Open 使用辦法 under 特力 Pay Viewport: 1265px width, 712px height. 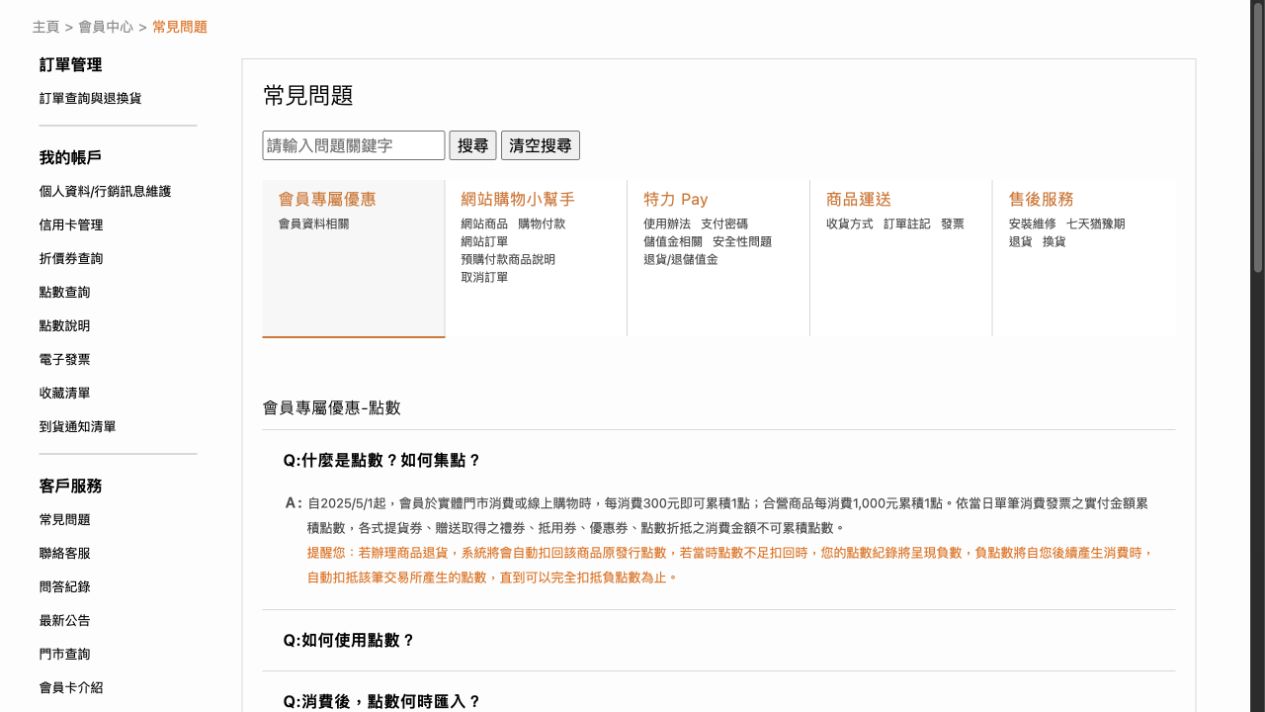coord(667,224)
